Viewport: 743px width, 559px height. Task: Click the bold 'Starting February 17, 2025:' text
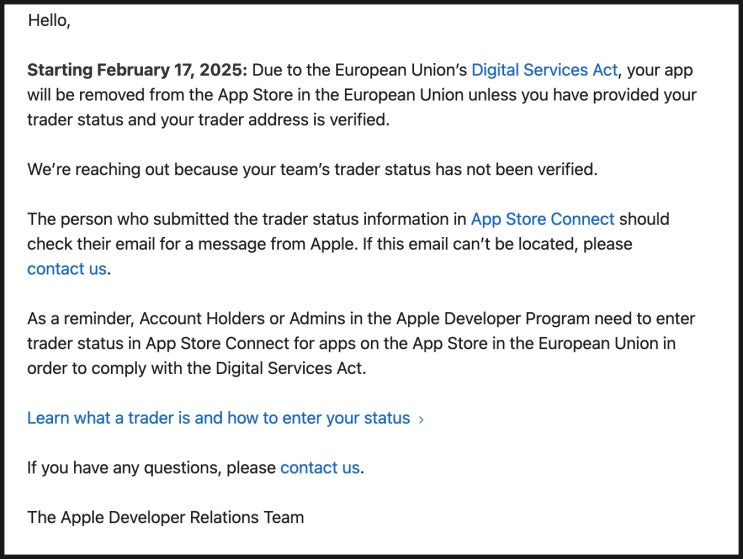[136, 70]
